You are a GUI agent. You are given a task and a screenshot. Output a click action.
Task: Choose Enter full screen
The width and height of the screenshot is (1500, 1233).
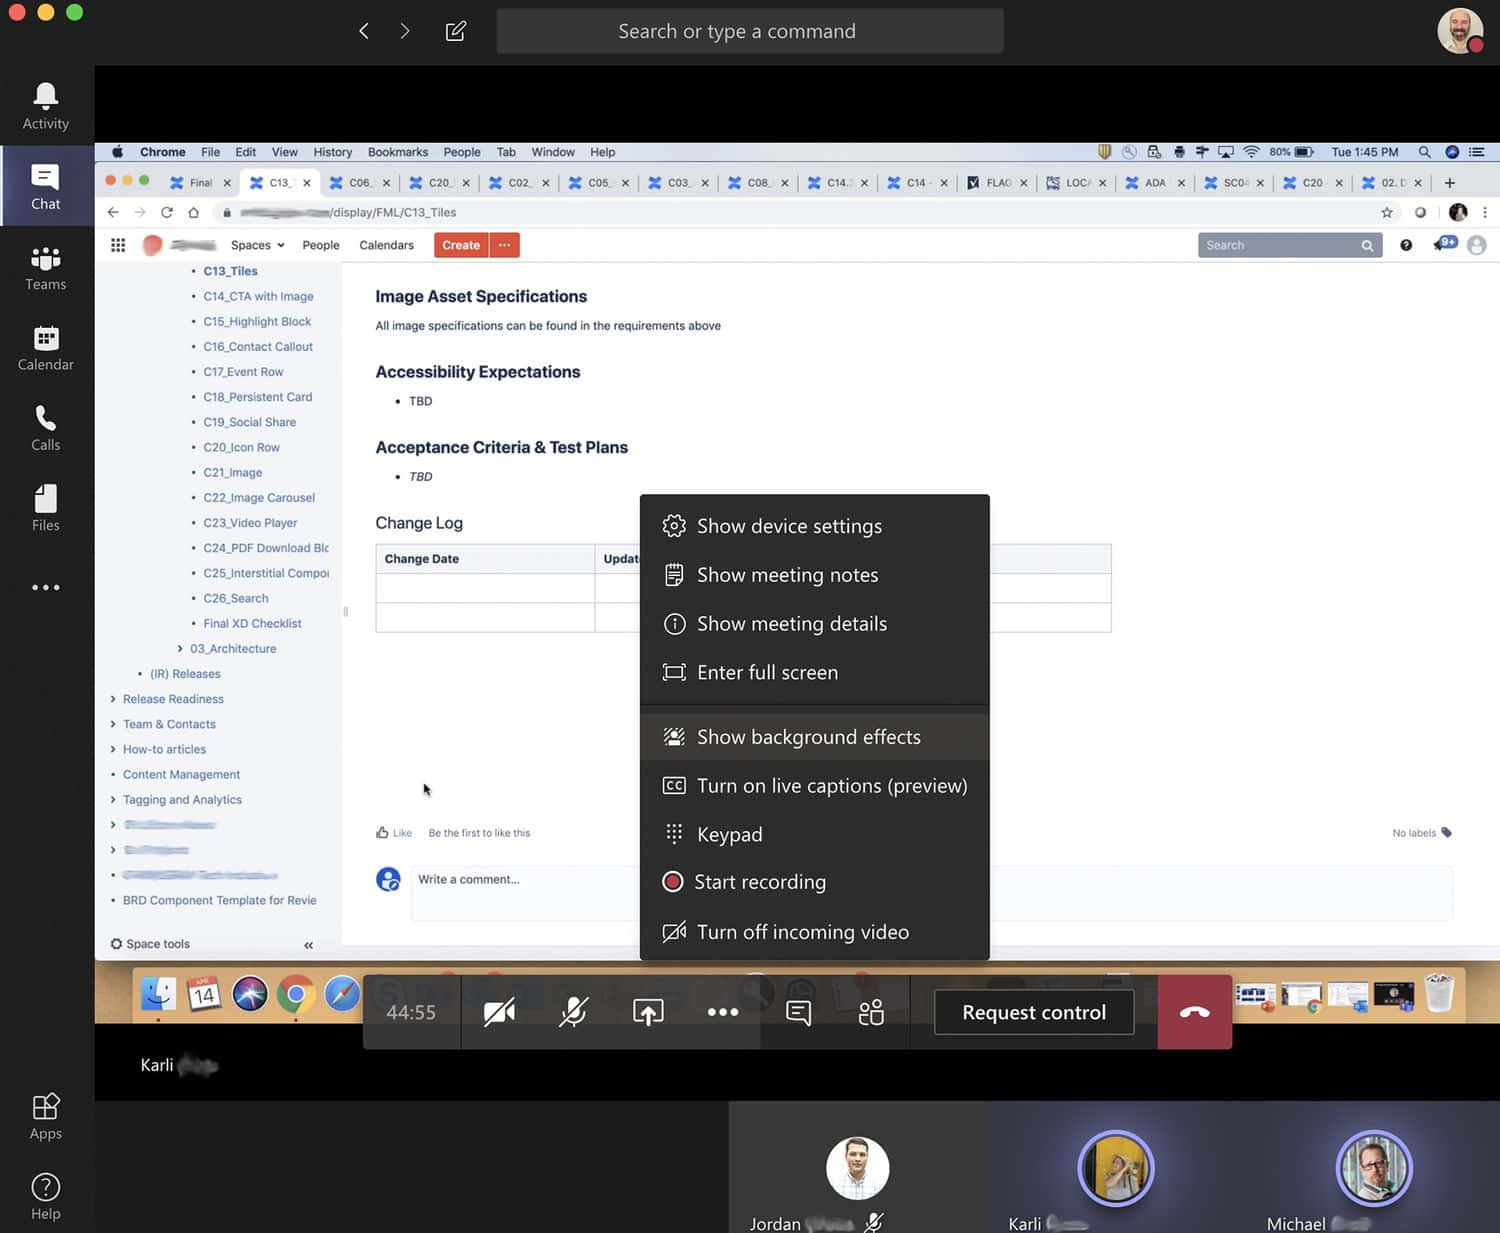click(814, 673)
